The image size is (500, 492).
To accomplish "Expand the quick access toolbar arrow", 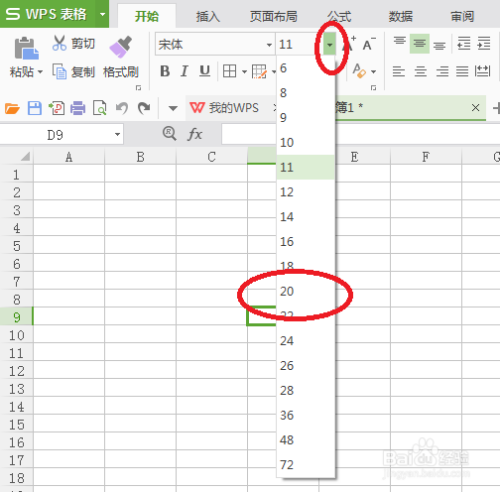I will point(173,108).
